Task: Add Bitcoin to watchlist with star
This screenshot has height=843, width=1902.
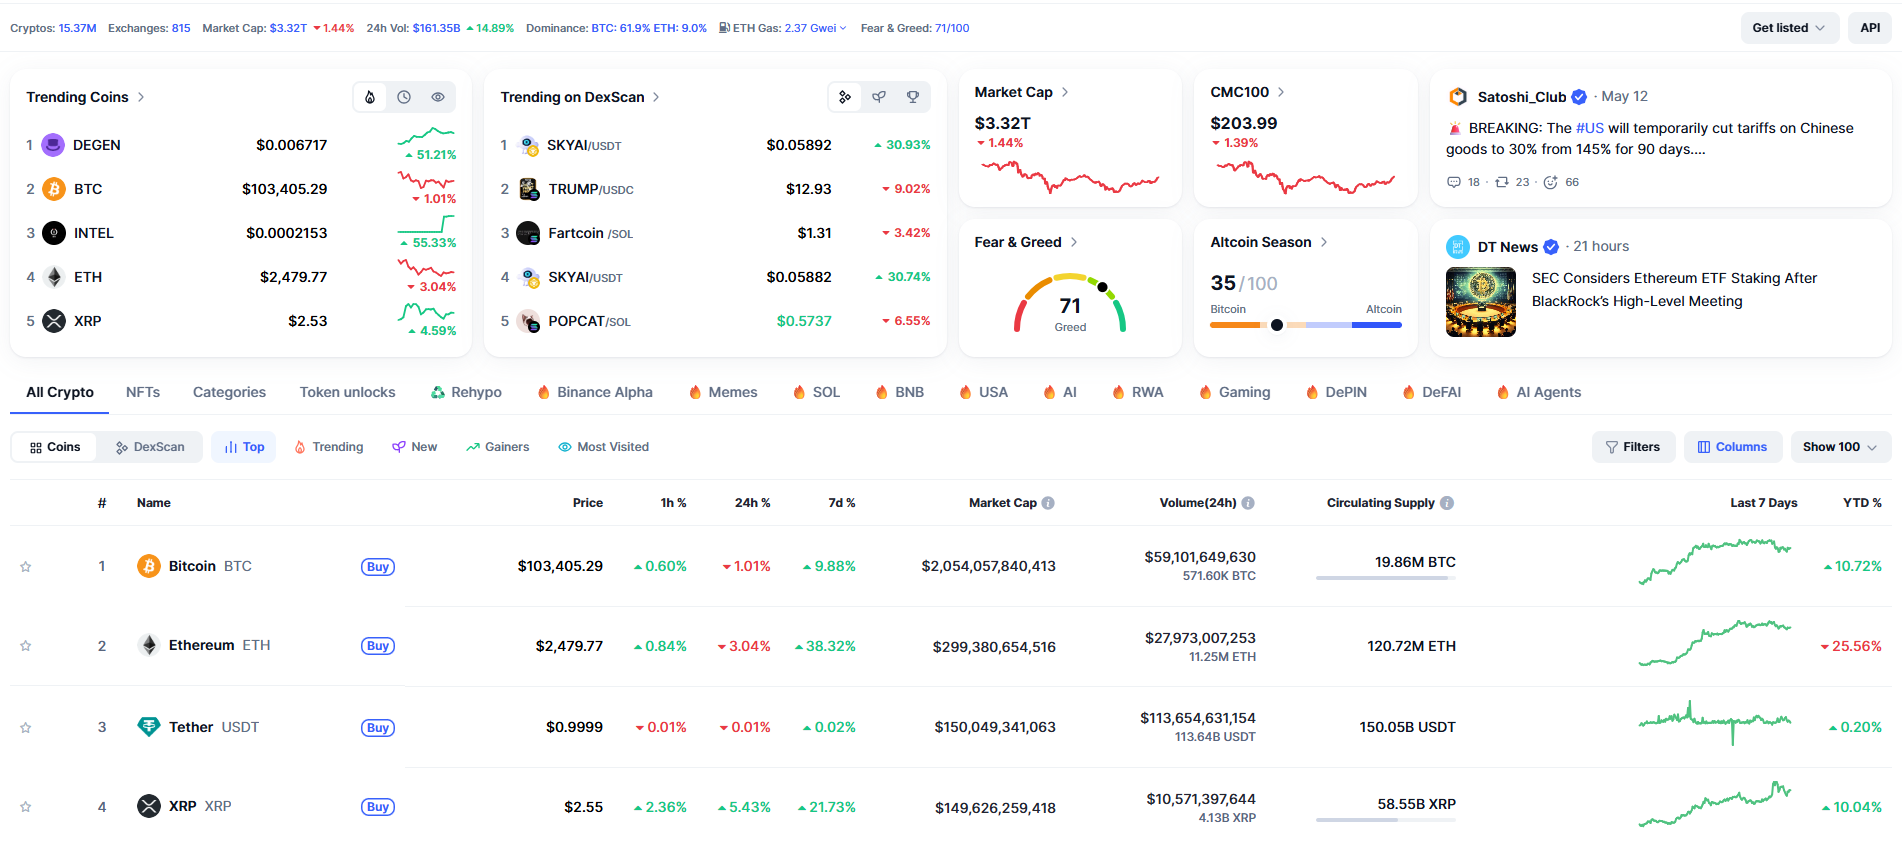Action: point(26,567)
